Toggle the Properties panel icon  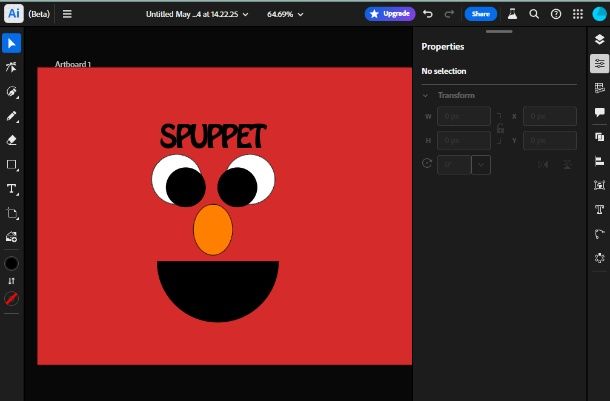click(599, 63)
